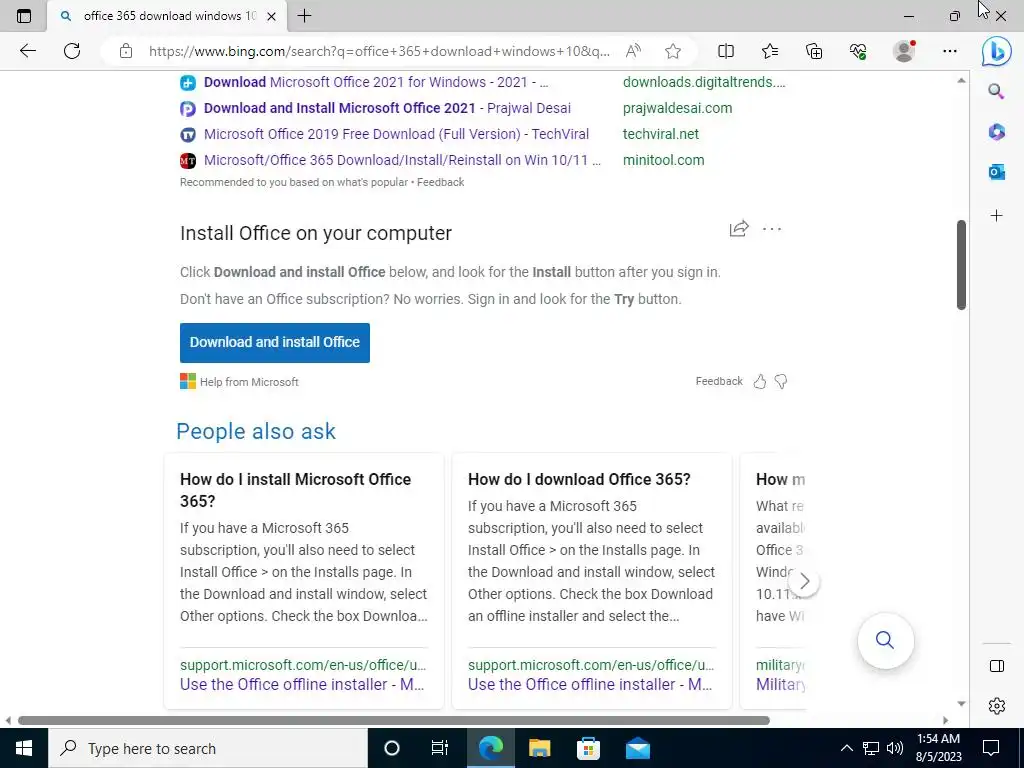Share the Install Office answer
The width and height of the screenshot is (1024, 768).
coord(739,229)
